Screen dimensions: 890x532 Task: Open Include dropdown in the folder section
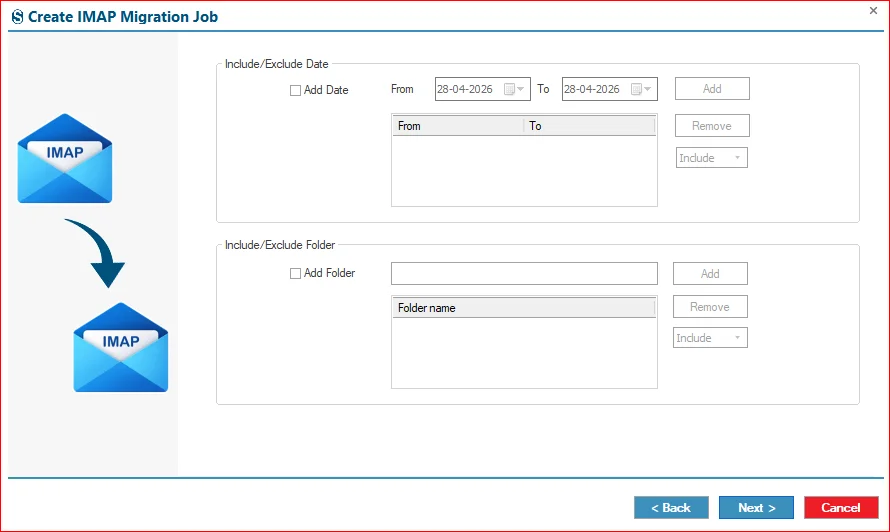(x=710, y=338)
